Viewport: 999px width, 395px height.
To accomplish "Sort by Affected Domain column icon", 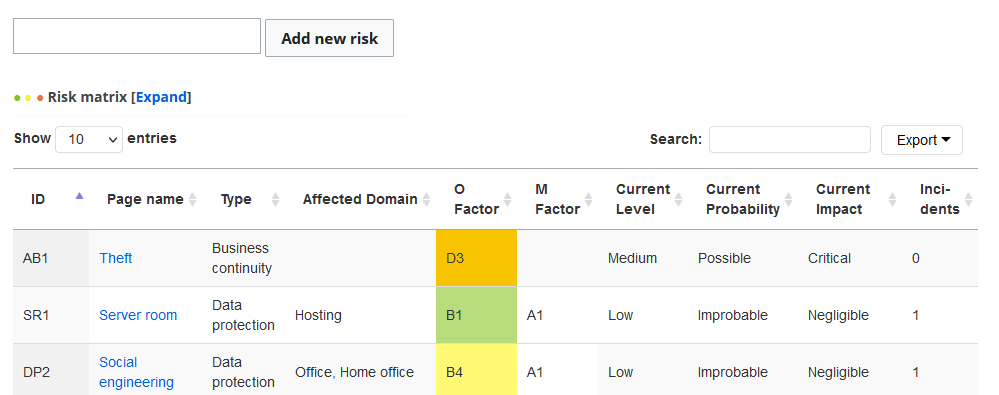I will pyautogui.click(x=427, y=199).
